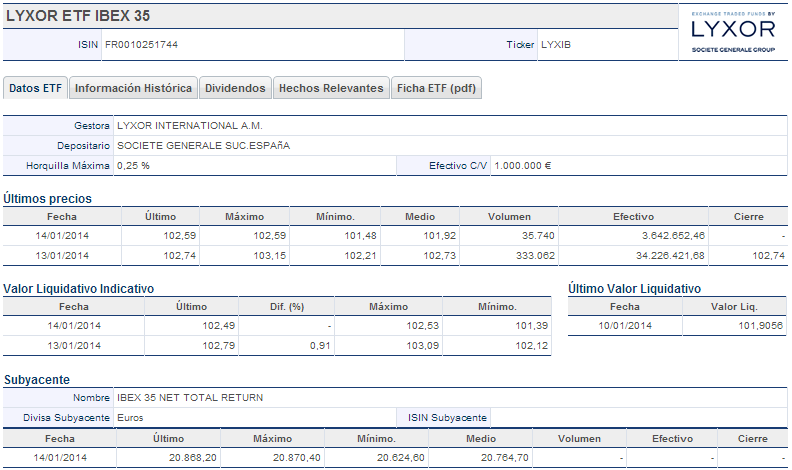Click the Volumen header in Últimos precios
The height and width of the screenshot is (470, 792).
(509, 217)
